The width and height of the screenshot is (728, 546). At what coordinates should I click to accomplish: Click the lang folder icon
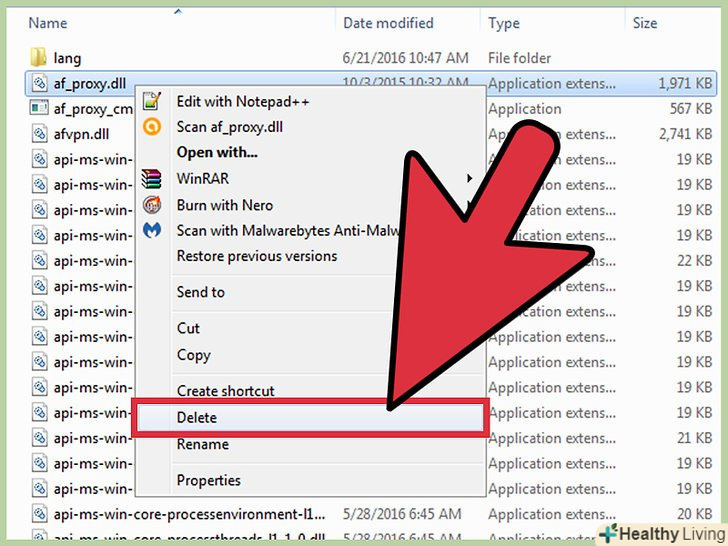[39, 58]
